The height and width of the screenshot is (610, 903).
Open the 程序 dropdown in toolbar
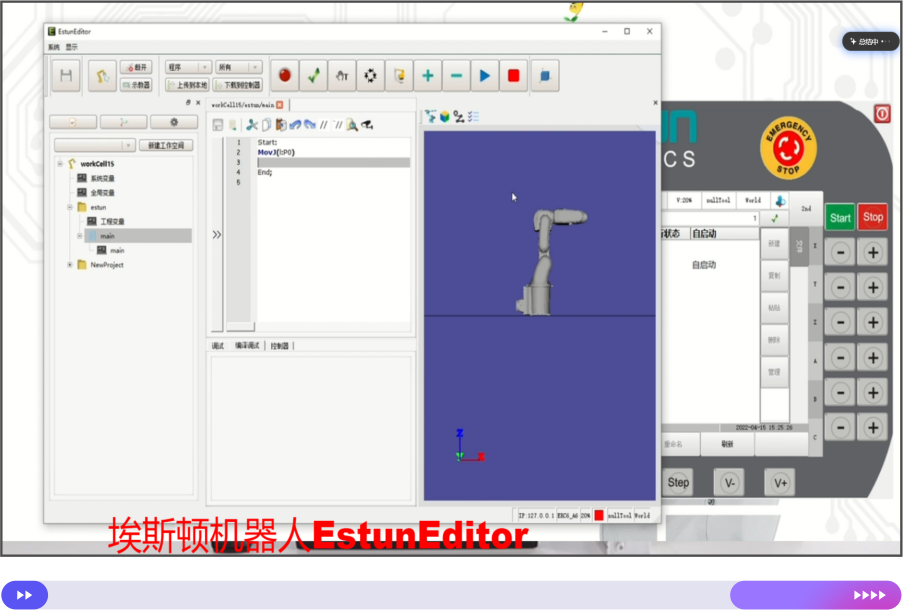tap(187, 67)
